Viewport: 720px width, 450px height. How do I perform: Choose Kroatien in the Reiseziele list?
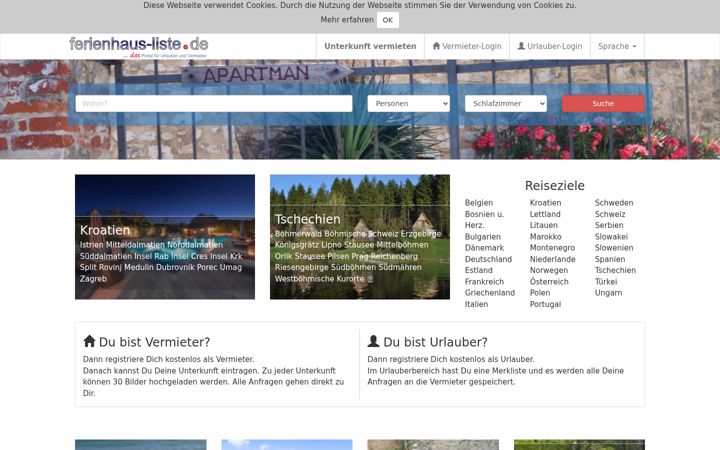546,203
